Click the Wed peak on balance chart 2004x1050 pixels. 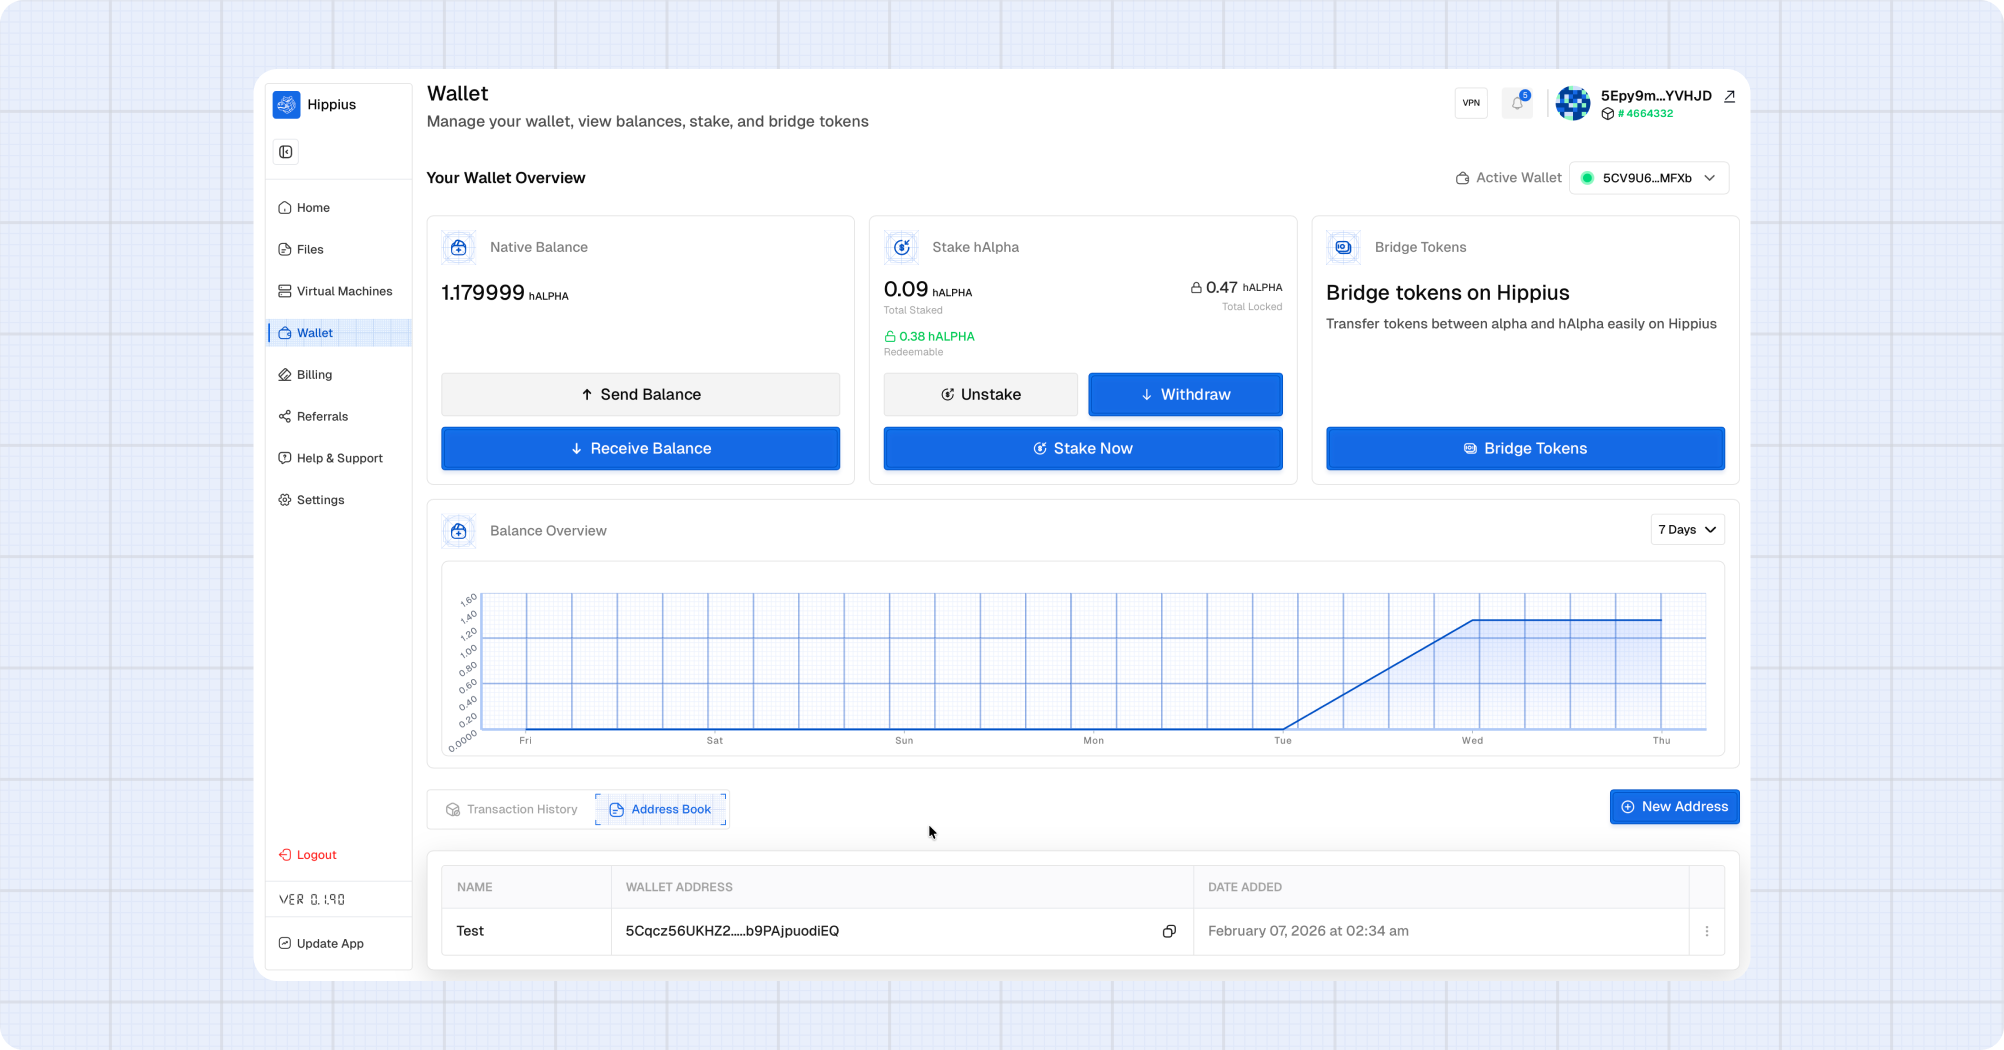click(x=1472, y=621)
